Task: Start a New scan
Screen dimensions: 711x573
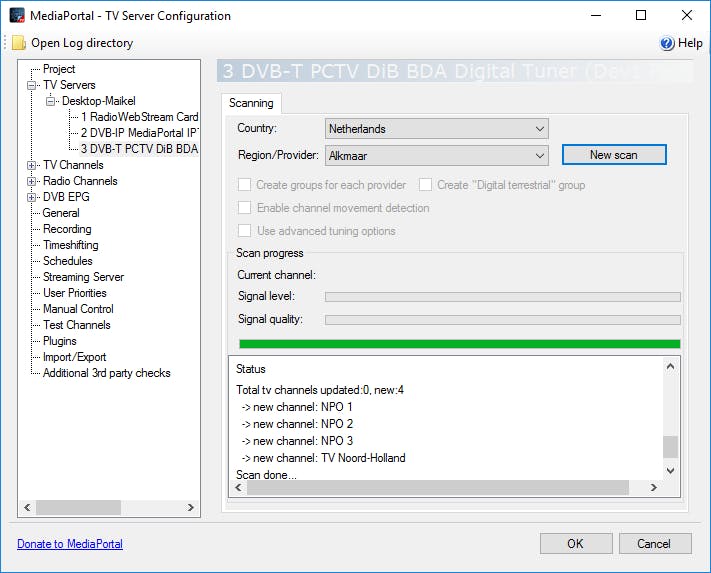Action: [614, 155]
